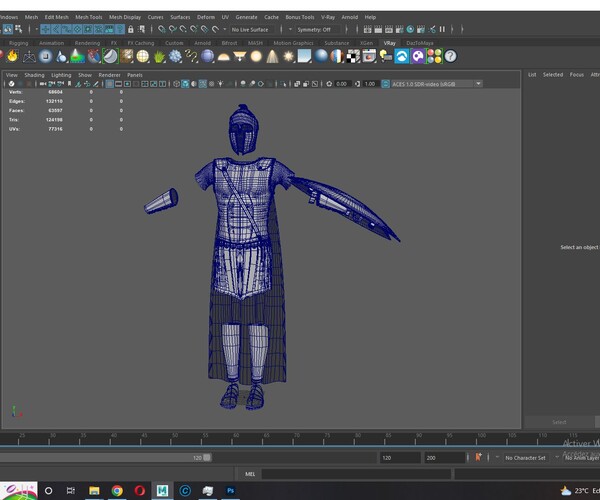Click the Select button at panel bottom
This screenshot has width=600, height=500.
tap(559, 422)
